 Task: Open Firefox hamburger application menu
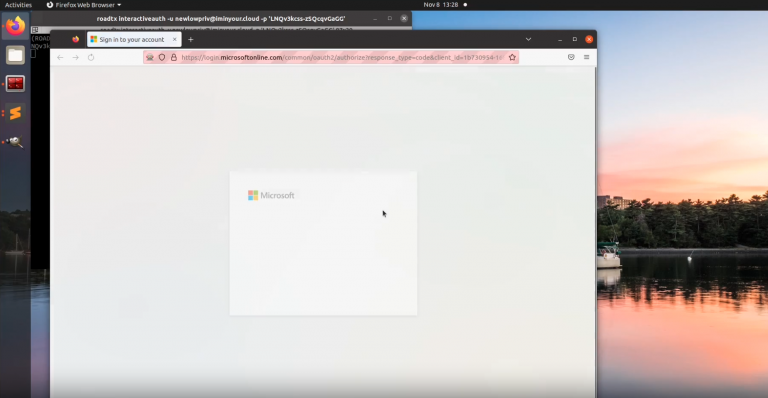tap(586, 57)
